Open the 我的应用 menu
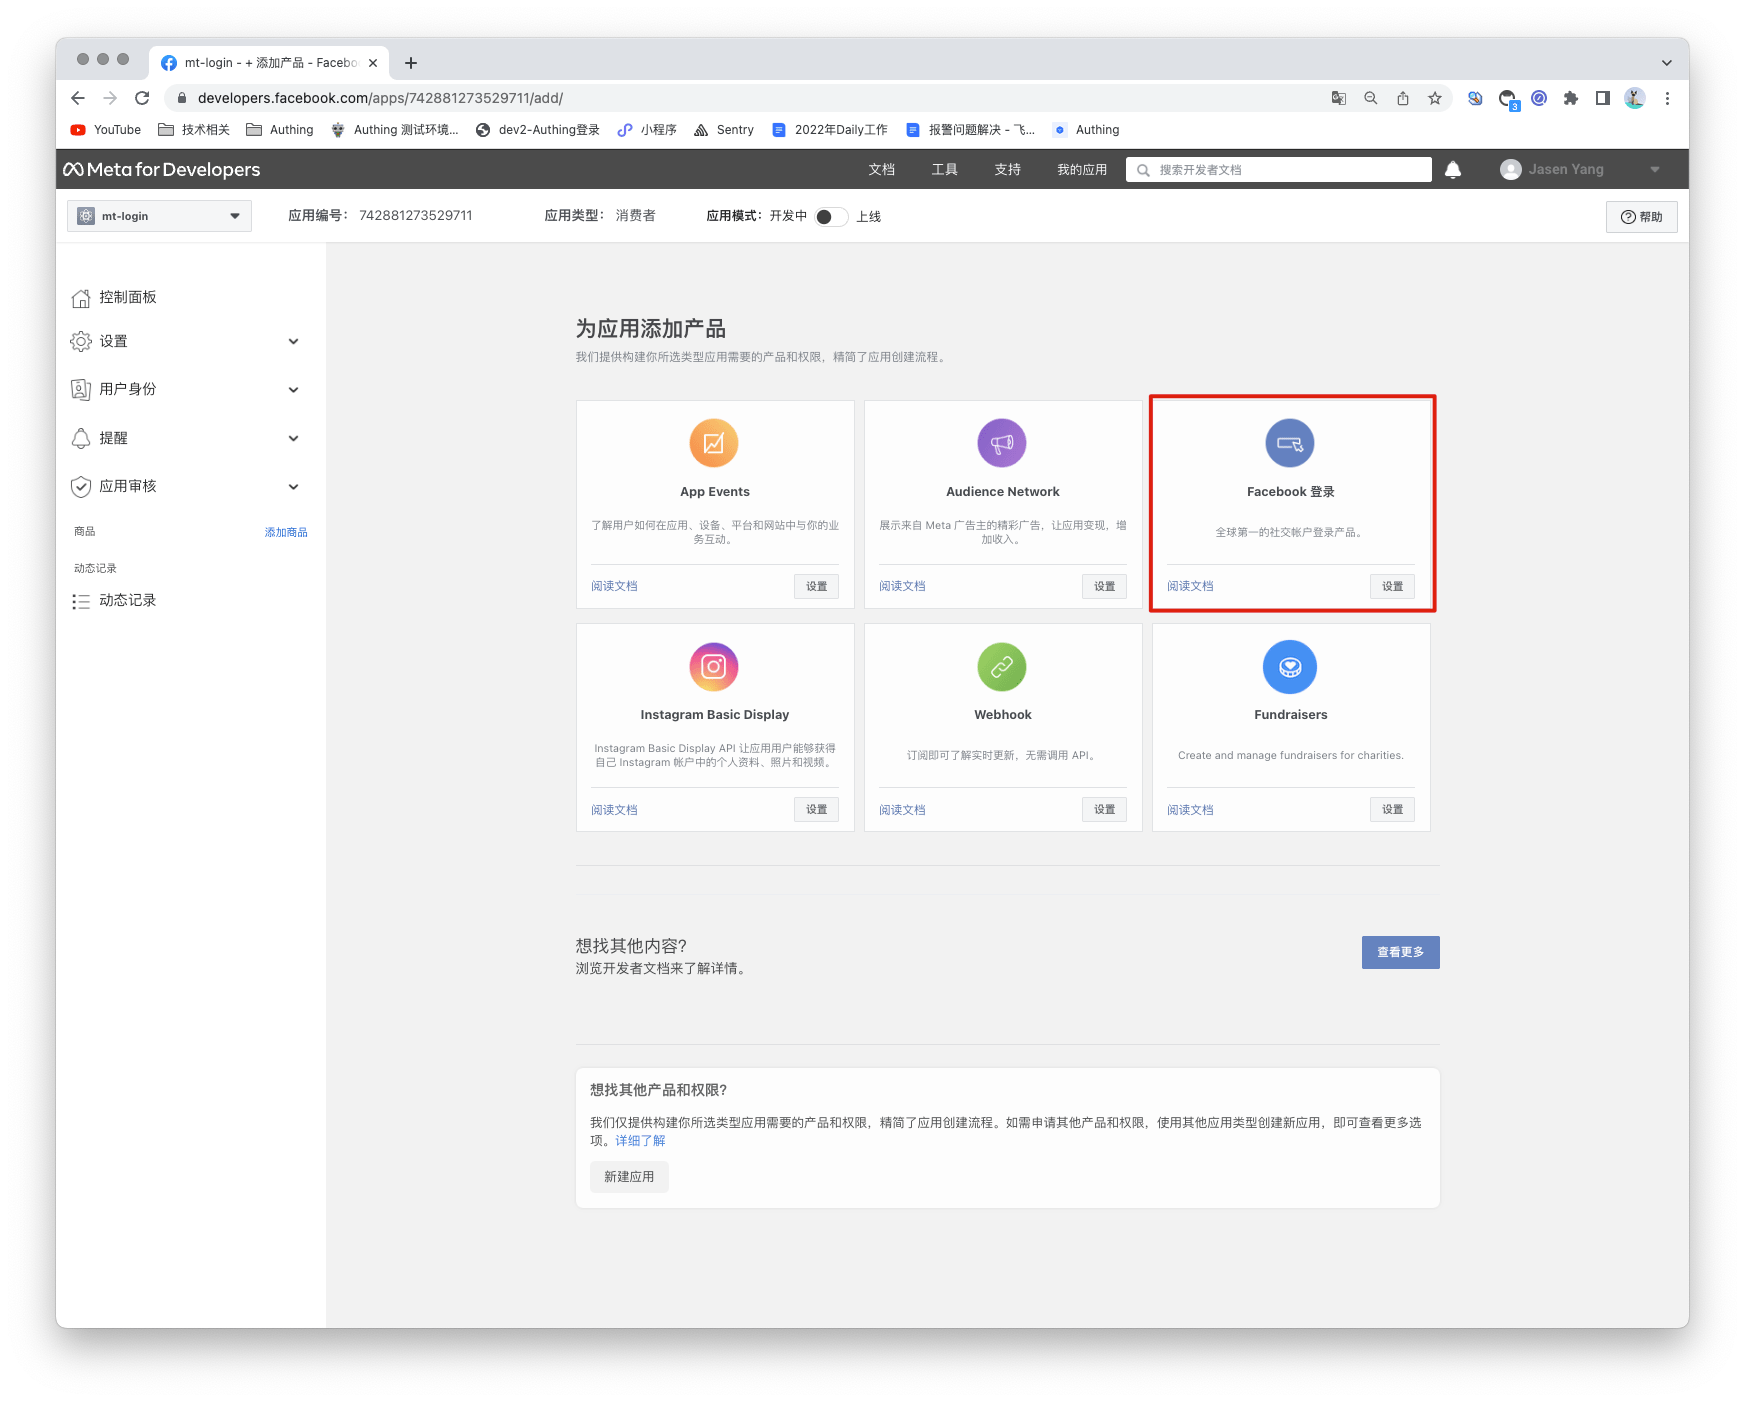The image size is (1745, 1402). [x=1080, y=169]
